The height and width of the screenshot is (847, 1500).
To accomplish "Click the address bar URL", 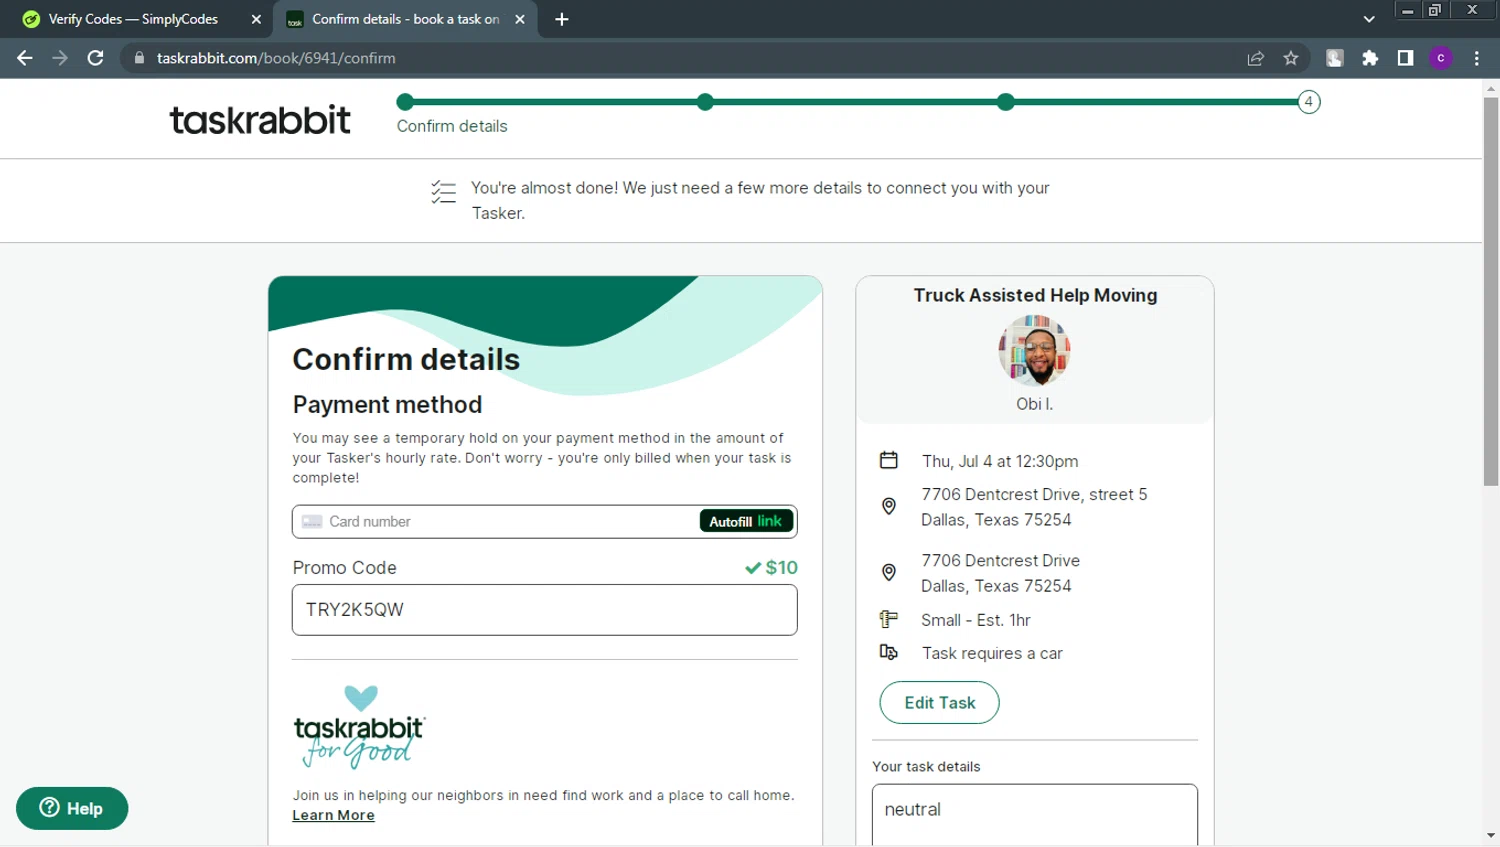I will pos(276,58).
